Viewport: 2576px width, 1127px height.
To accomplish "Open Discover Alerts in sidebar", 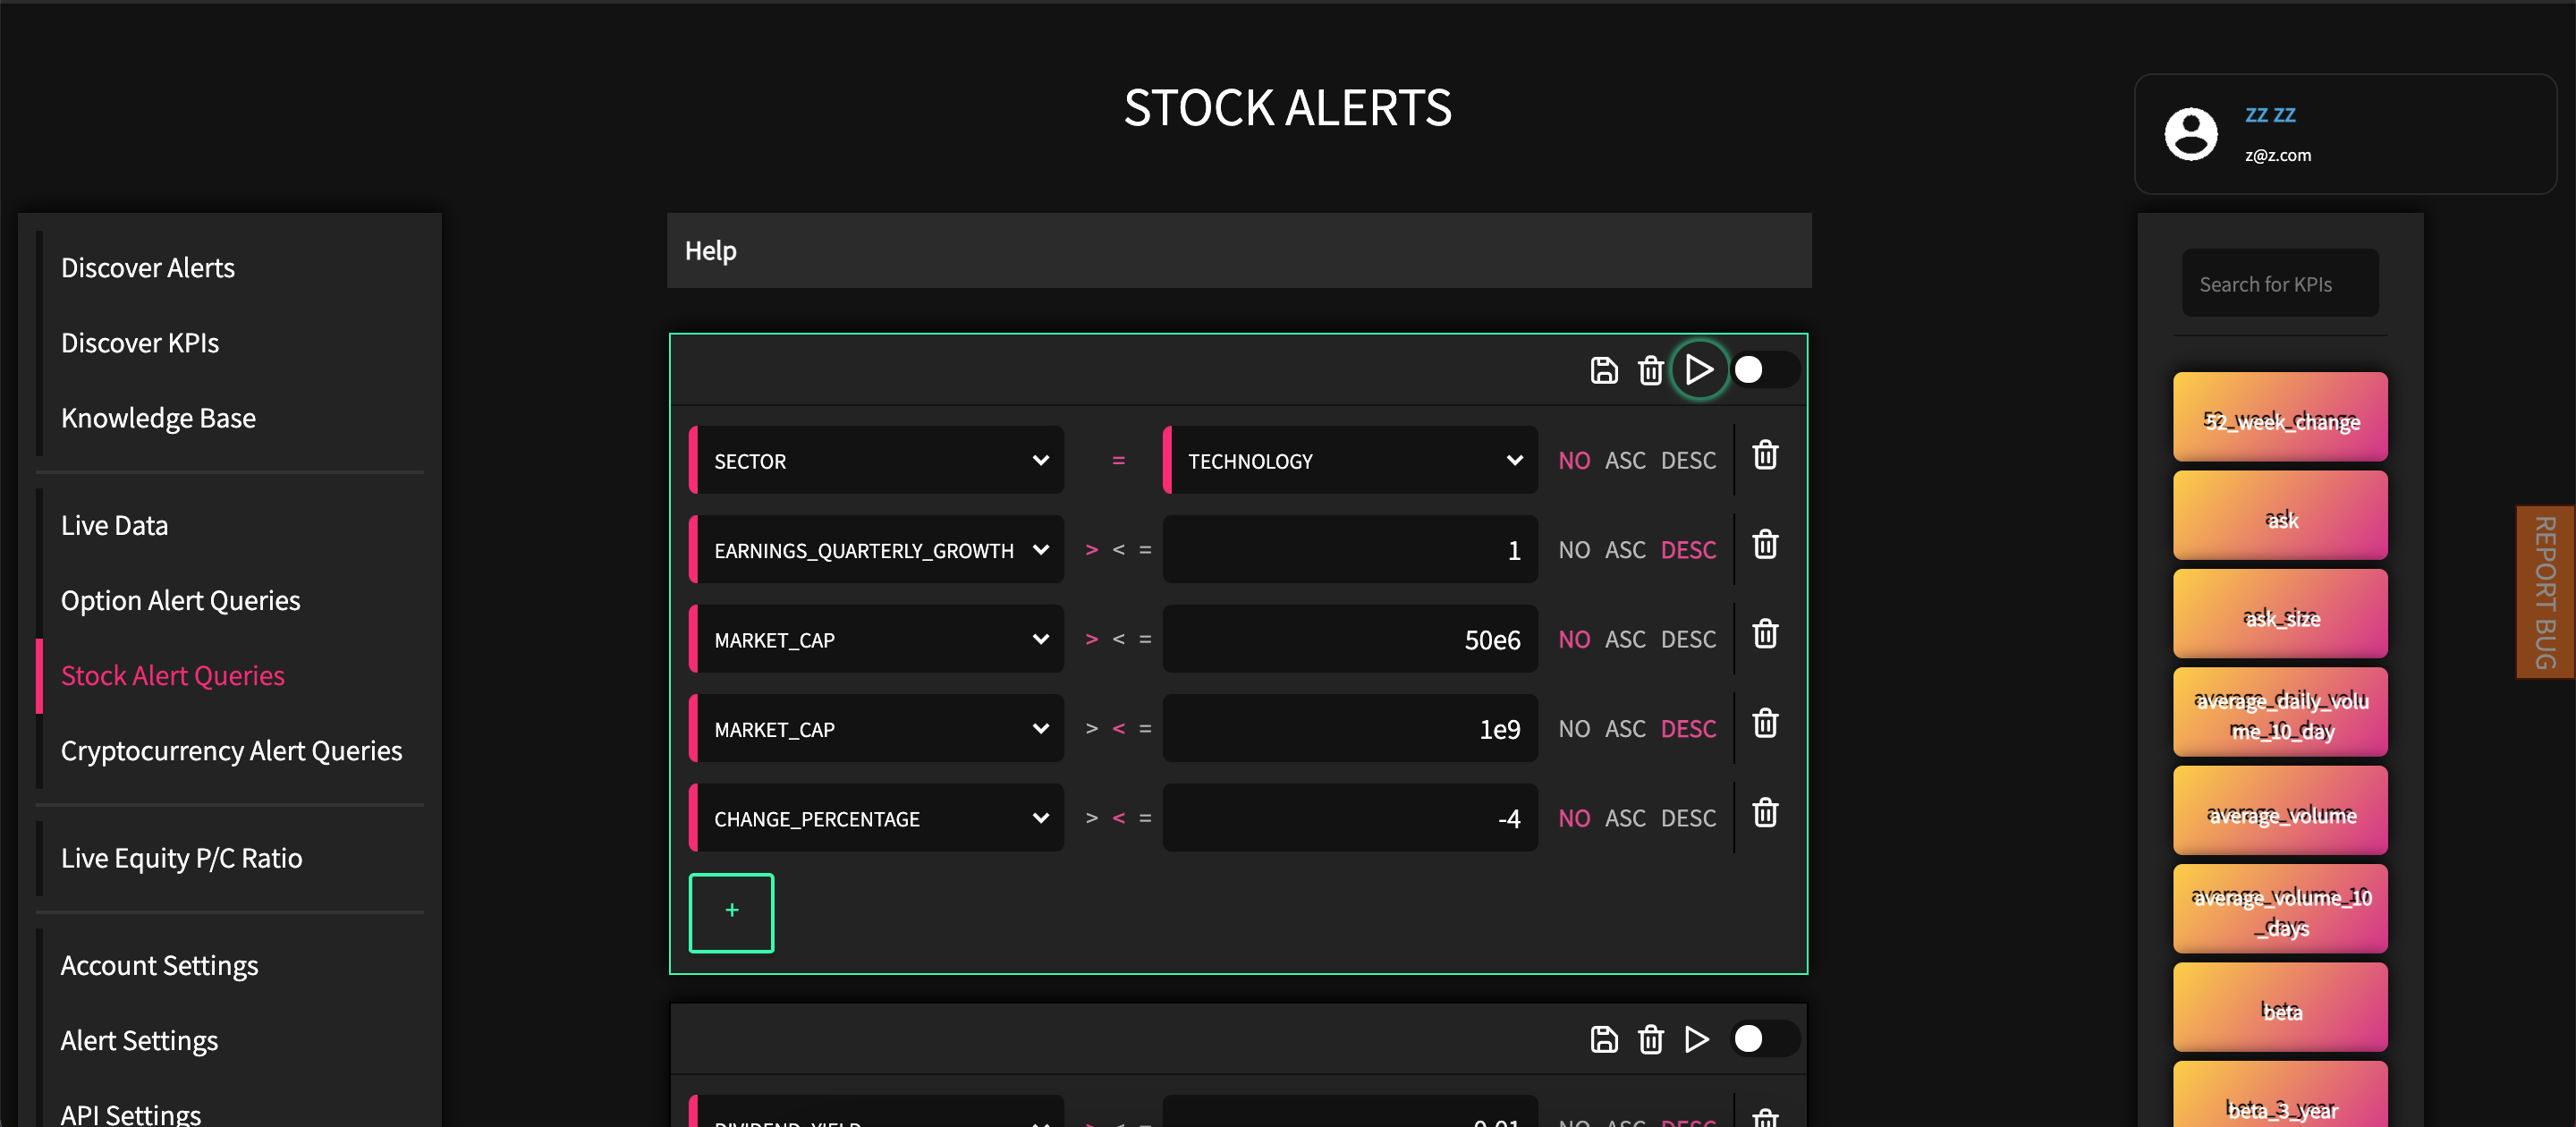I will (x=148, y=267).
